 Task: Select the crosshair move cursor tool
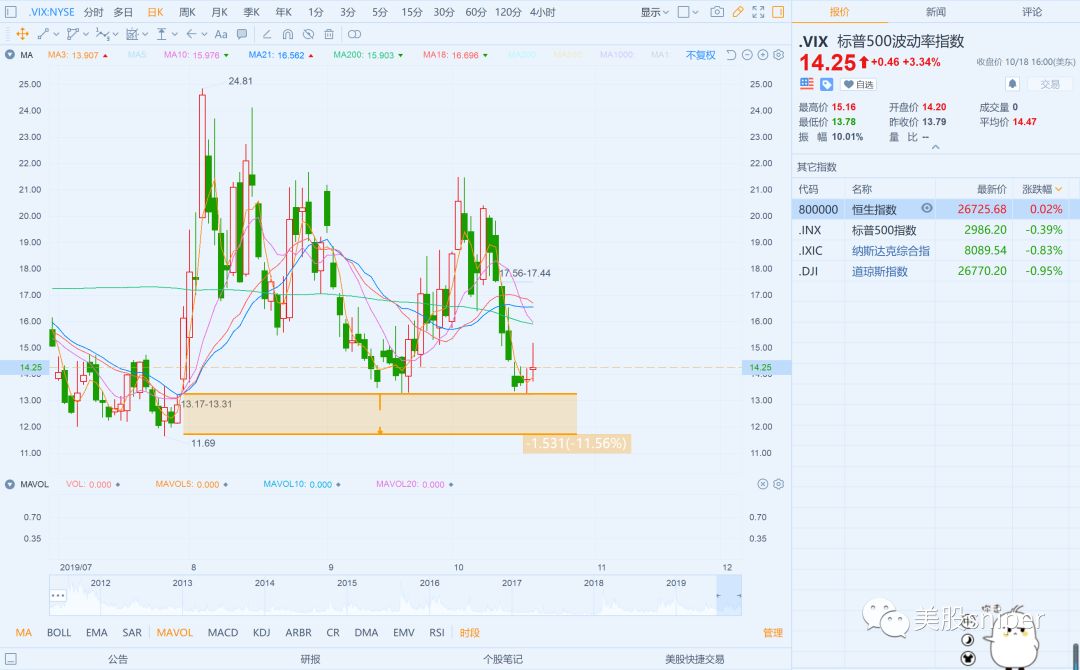[x=22, y=34]
